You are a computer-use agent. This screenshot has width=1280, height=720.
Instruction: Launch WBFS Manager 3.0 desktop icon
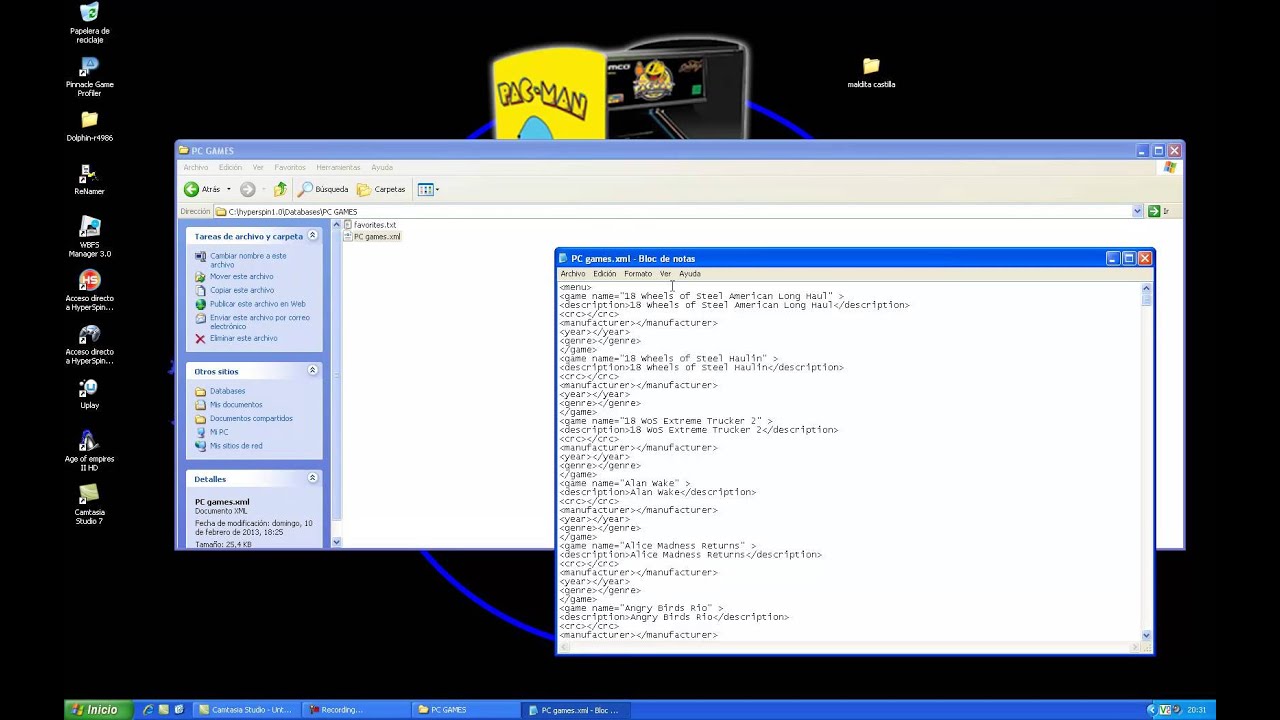(89, 238)
